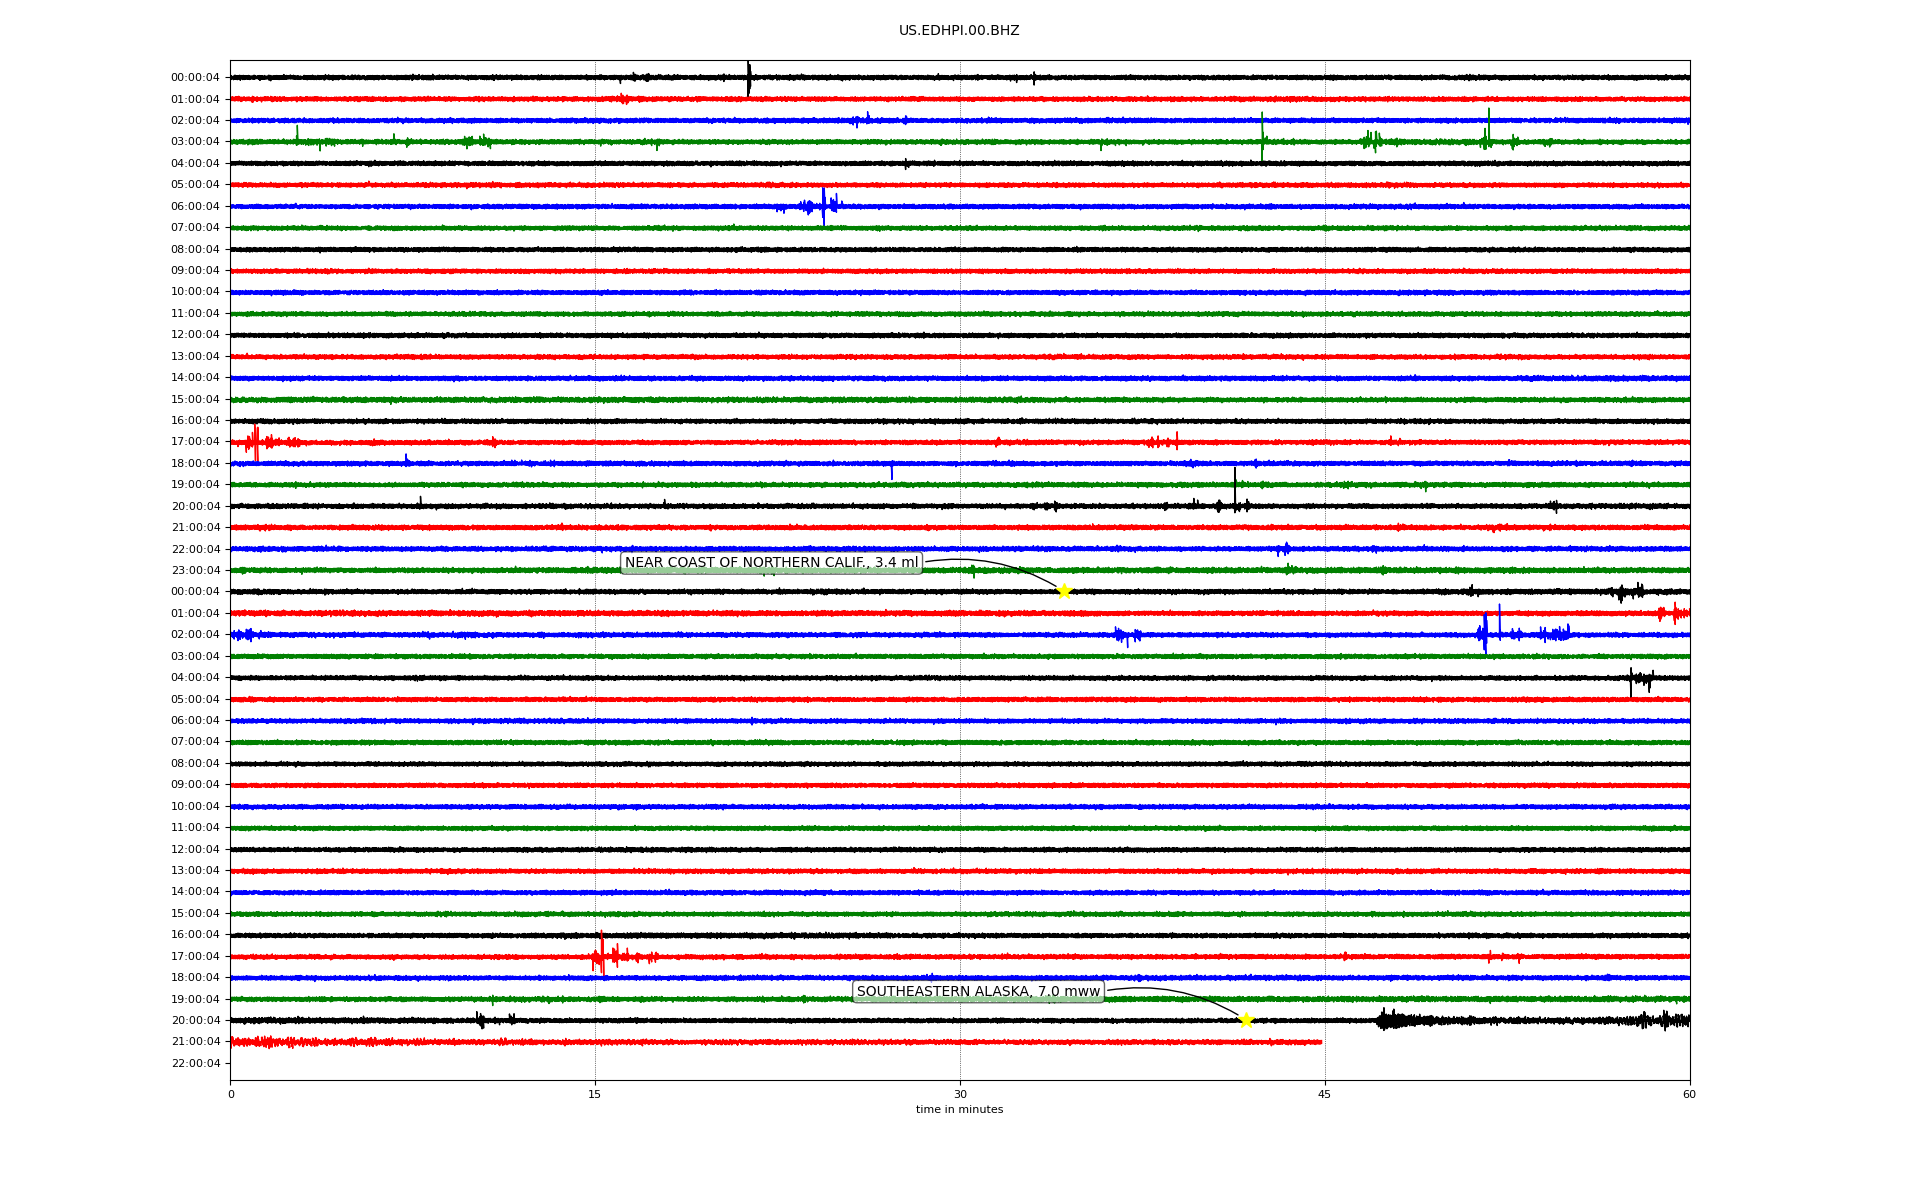
Task: Click the 15 minute x-axis tick label
Action: (595, 1094)
